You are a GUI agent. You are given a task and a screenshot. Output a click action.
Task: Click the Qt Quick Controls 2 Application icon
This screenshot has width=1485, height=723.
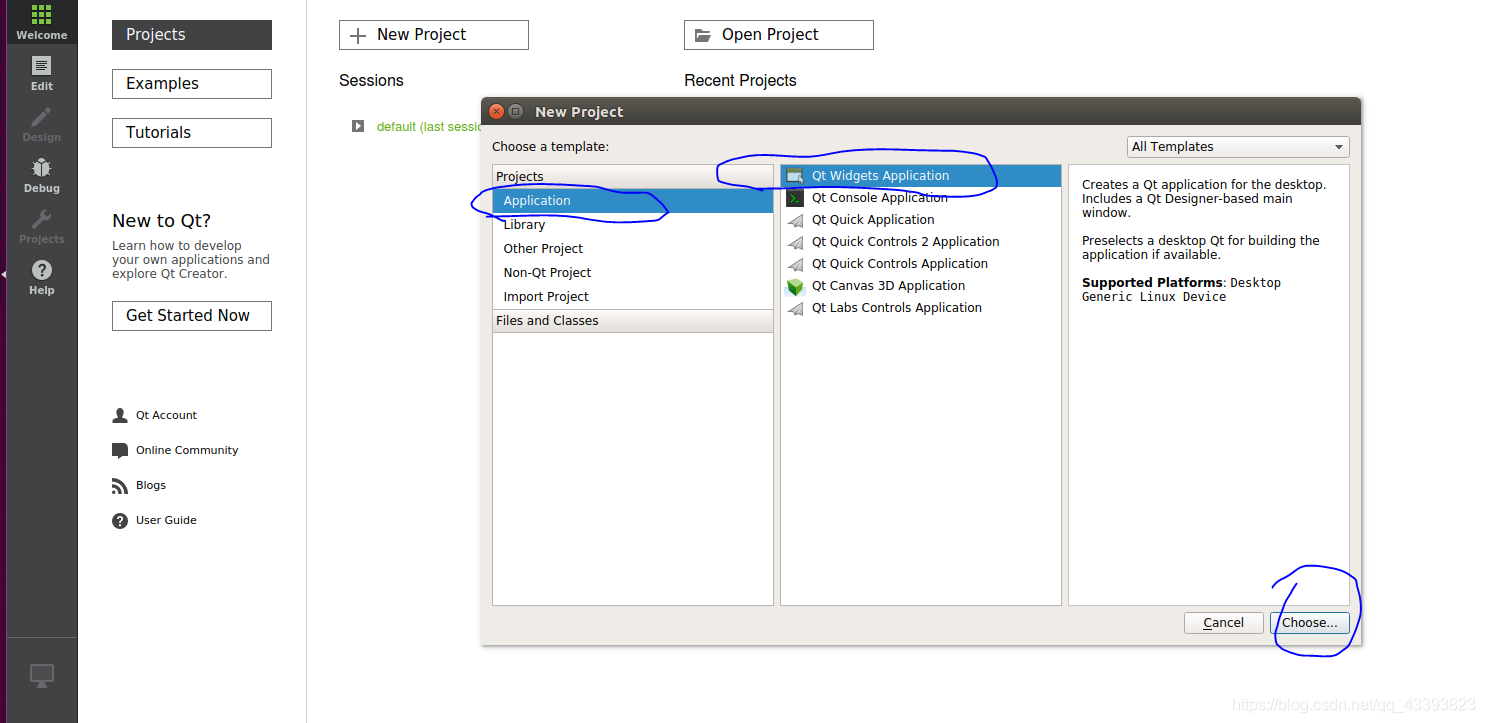tap(795, 242)
